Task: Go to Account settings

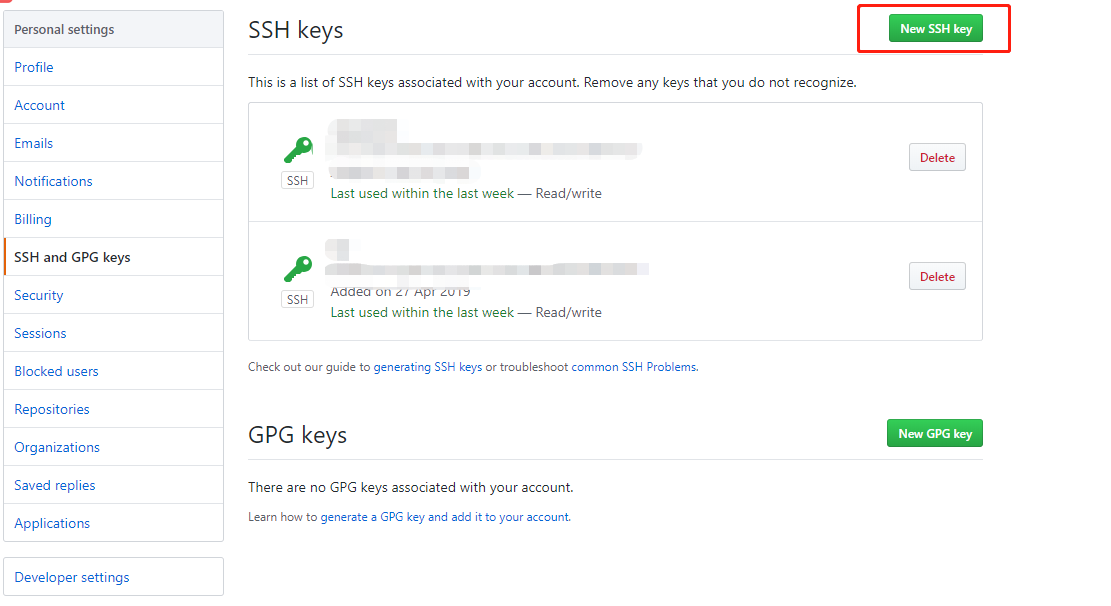Action: point(40,105)
